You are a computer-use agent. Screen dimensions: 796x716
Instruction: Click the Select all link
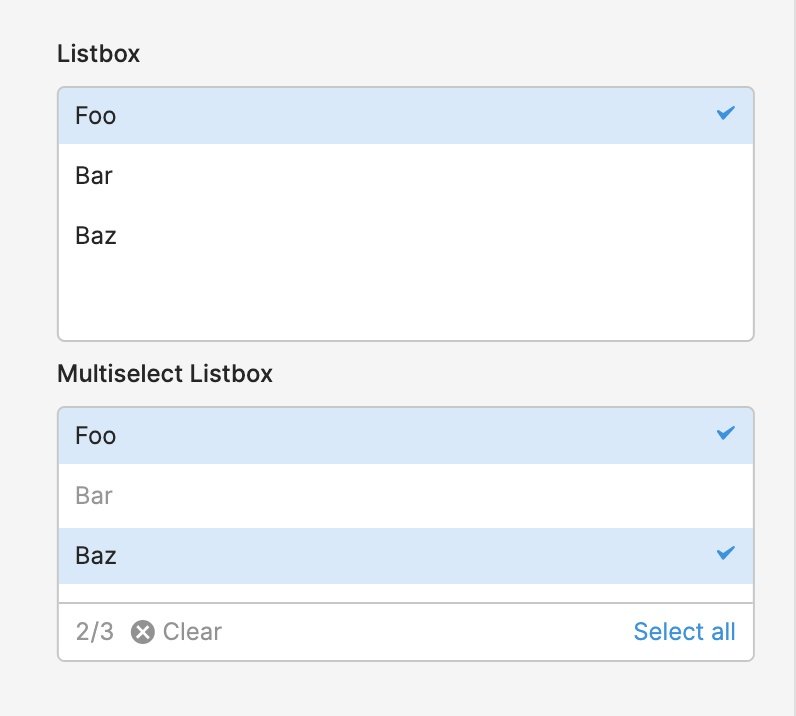[x=684, y=632]
